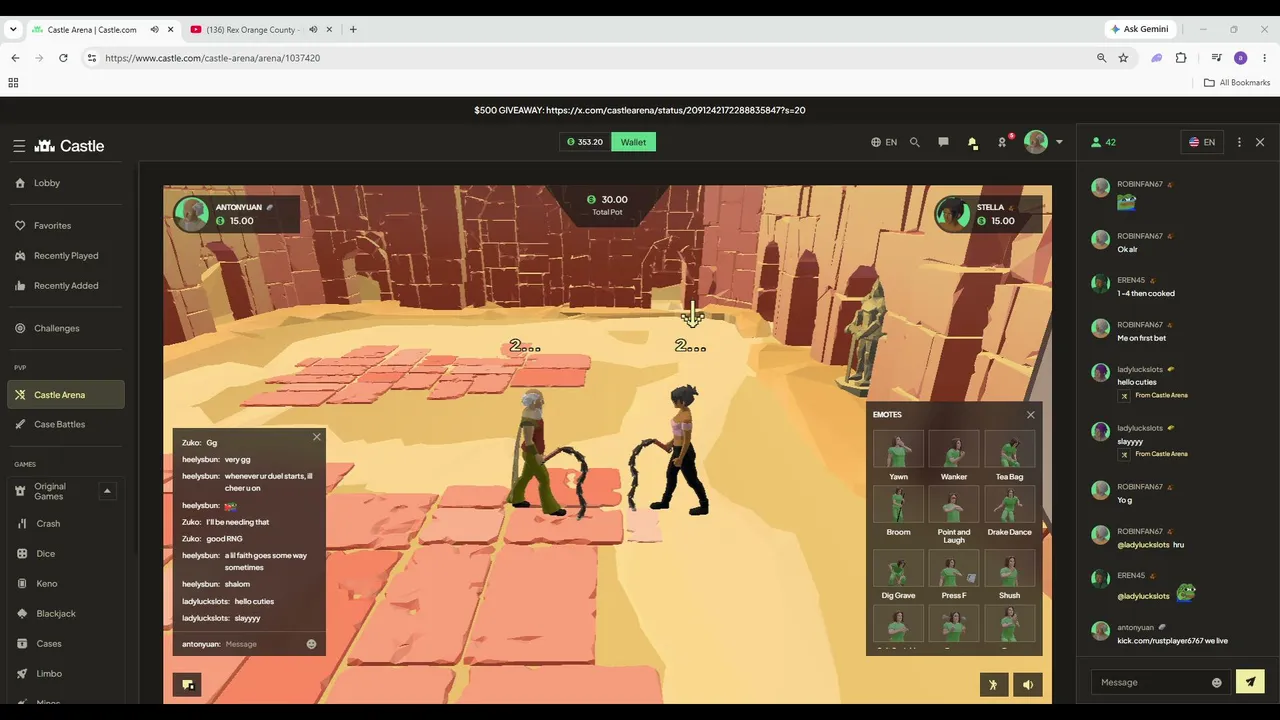Open the globe EN language selector
This screenshot has height=720, width=1280.
coord(884,142)
